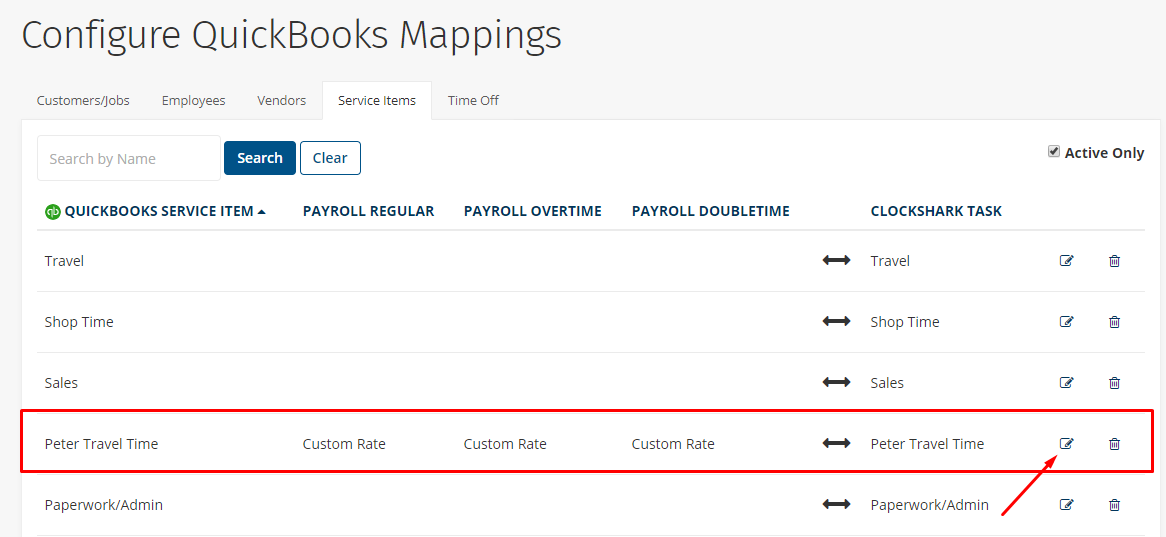The width and height of the screenshot is (1166, 537).
Task: Delete the Paperwork/Admin mapping
Action: click(1114, 505)
